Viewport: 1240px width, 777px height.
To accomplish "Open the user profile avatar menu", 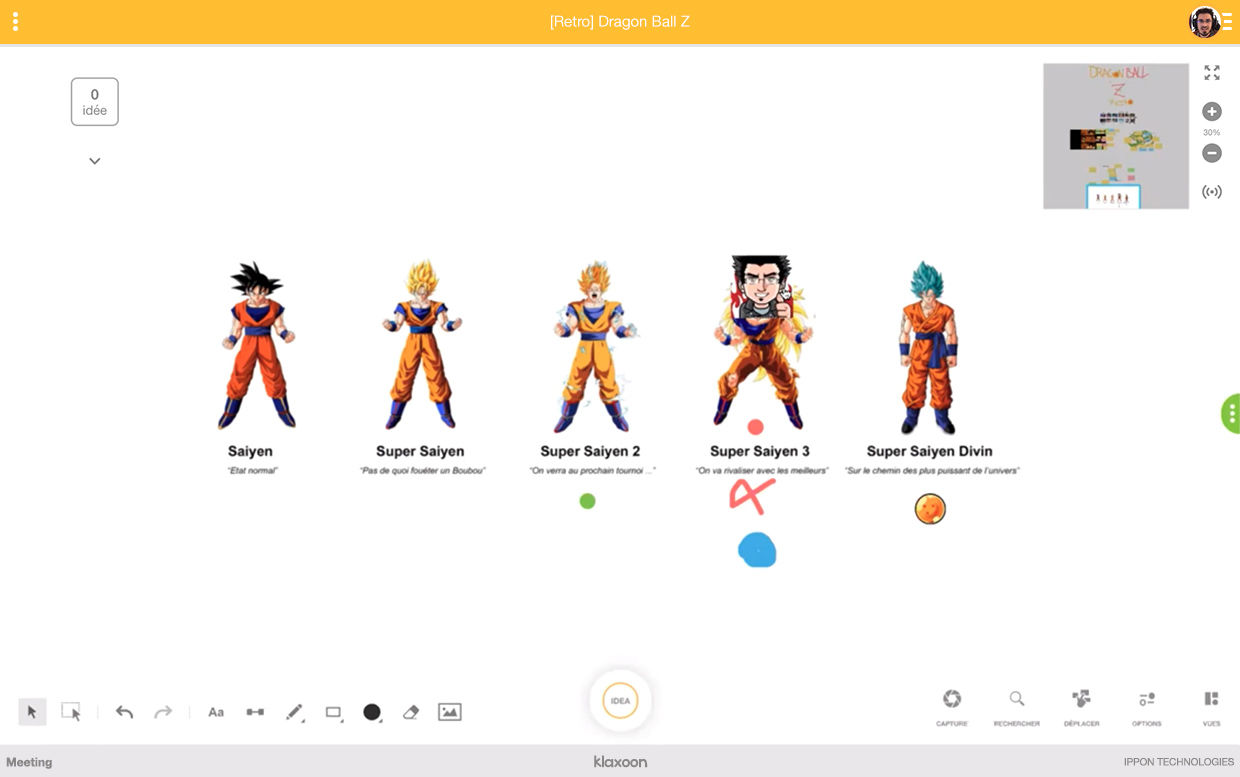I will [1205, 22].
